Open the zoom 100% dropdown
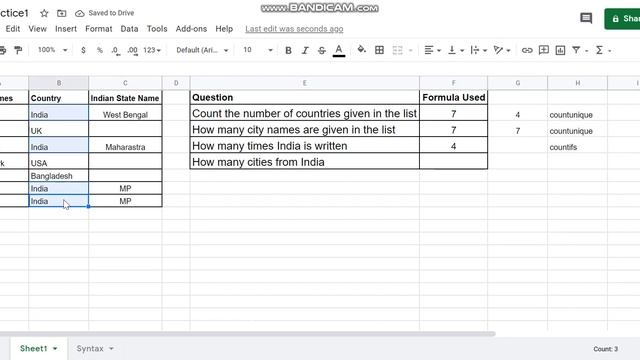The height and width of the screenshot is (360, 640). (52, 50)
